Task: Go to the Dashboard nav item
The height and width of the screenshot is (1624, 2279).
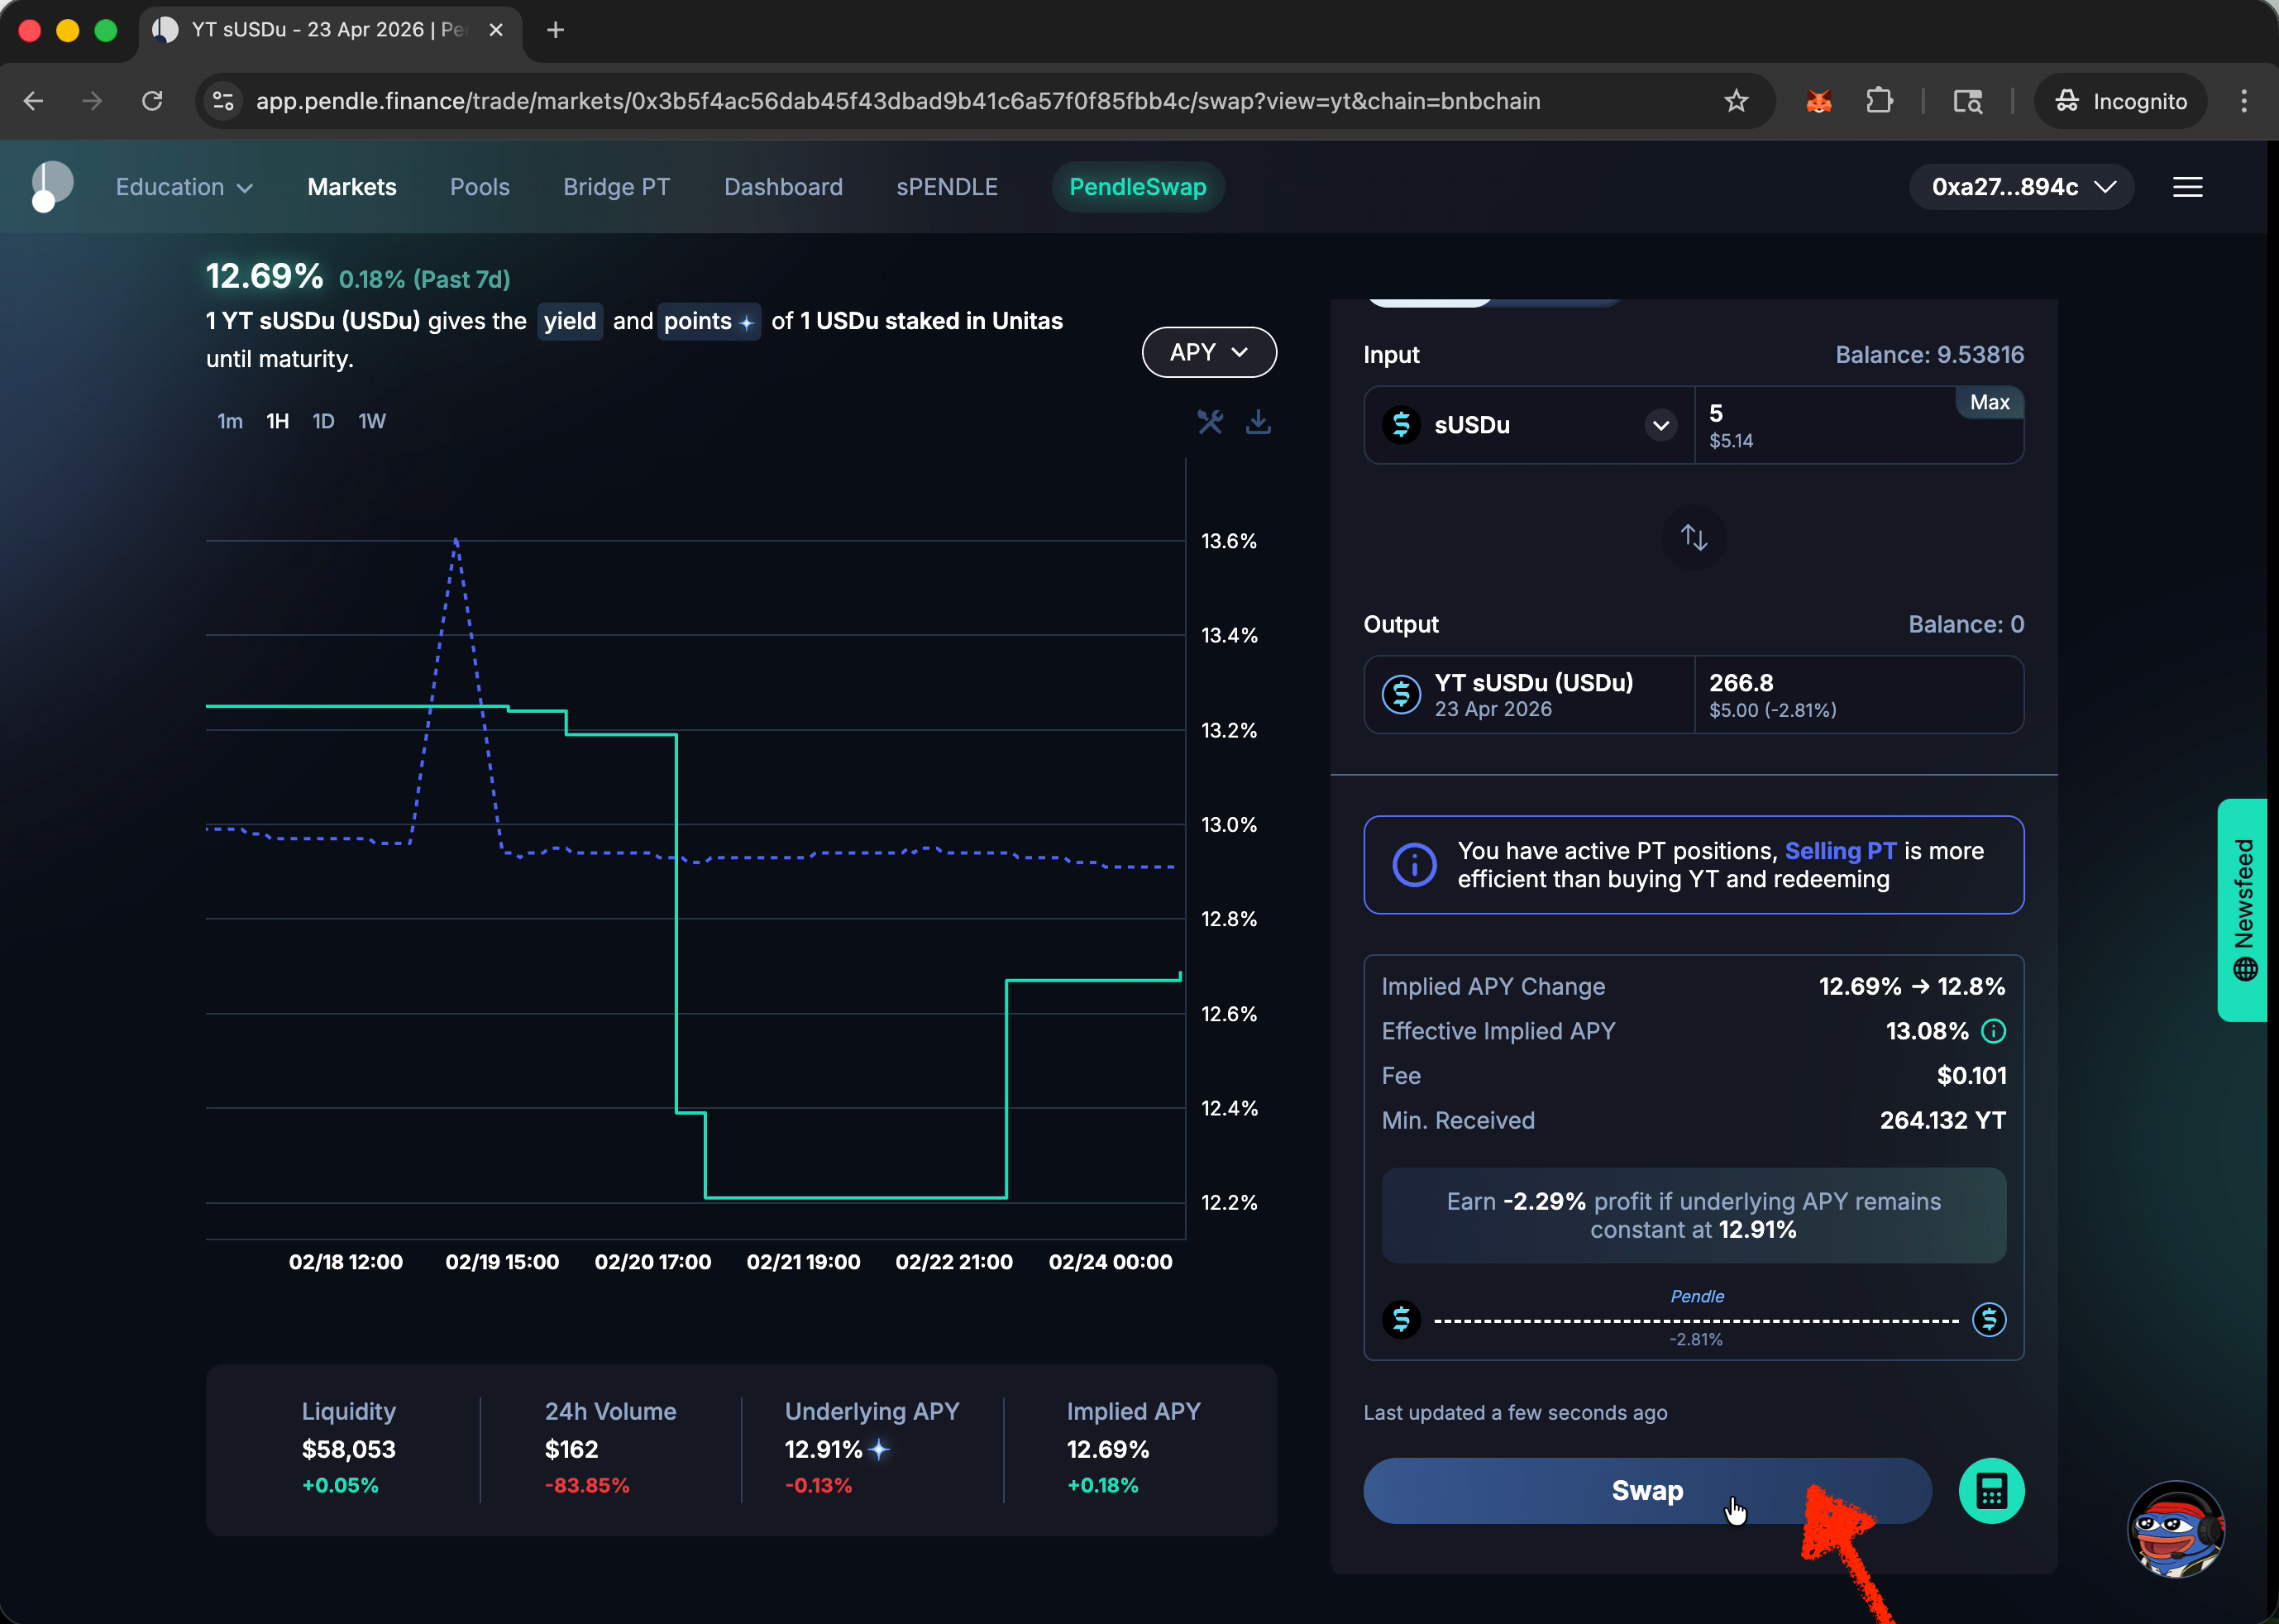Action: [783, 187]
